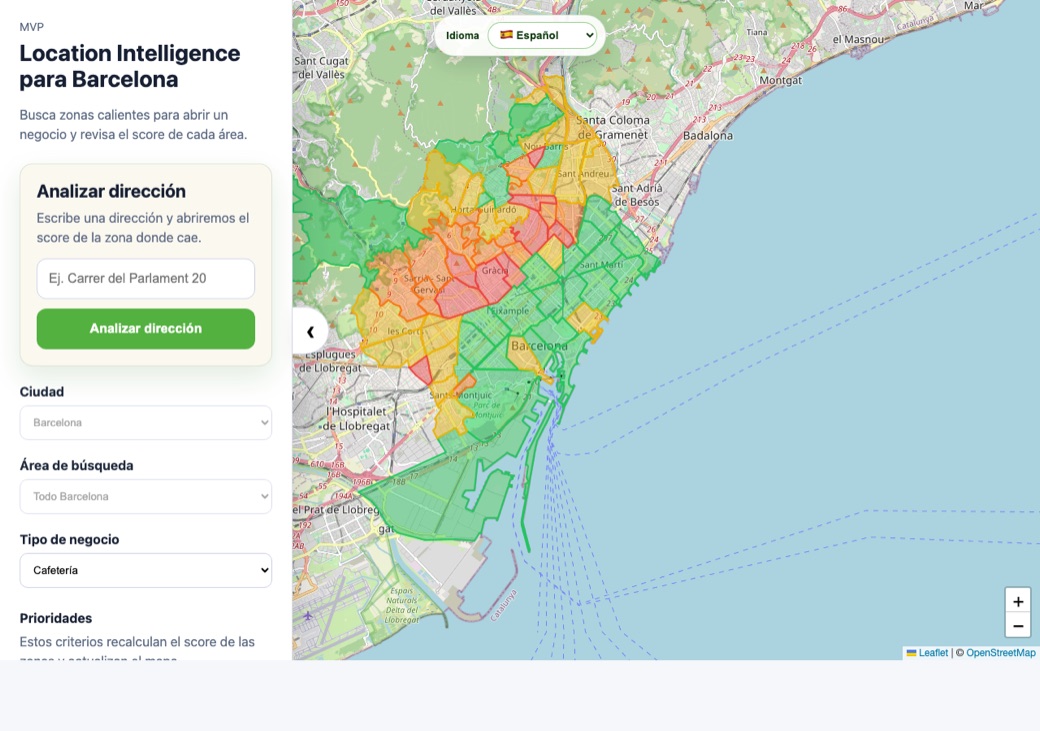This screenshot has height=731, width=1040.
Task: Click the Eixample label on the map
Action: 509,310
